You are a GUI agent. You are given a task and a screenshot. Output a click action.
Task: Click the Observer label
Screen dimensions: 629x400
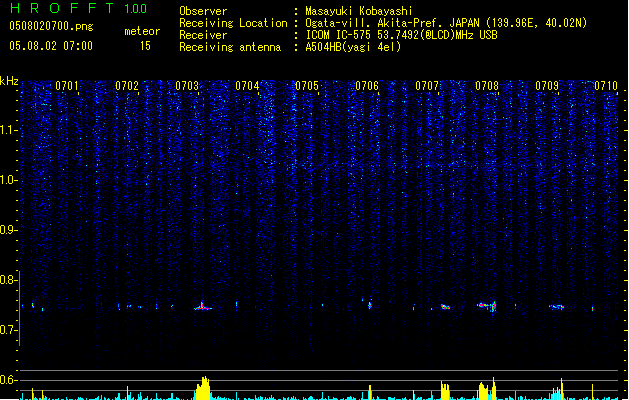[203, 11]
